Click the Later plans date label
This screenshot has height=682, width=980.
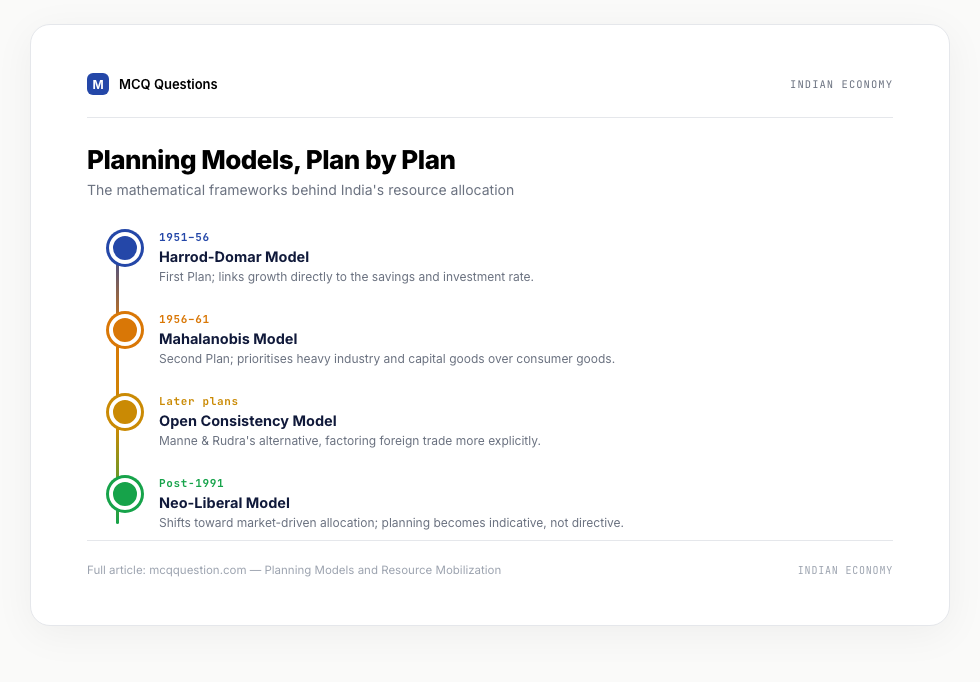[198, 401]
